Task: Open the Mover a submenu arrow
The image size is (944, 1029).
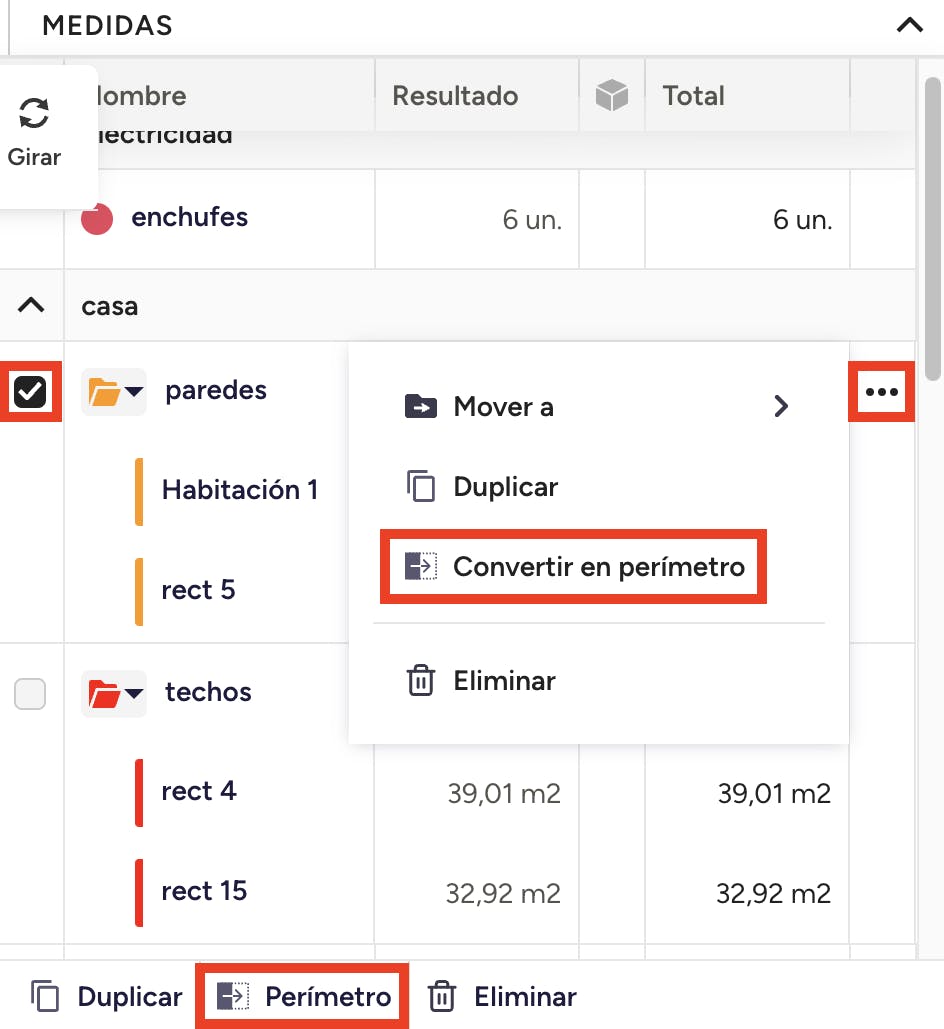Action: click(x=781, y=406)
